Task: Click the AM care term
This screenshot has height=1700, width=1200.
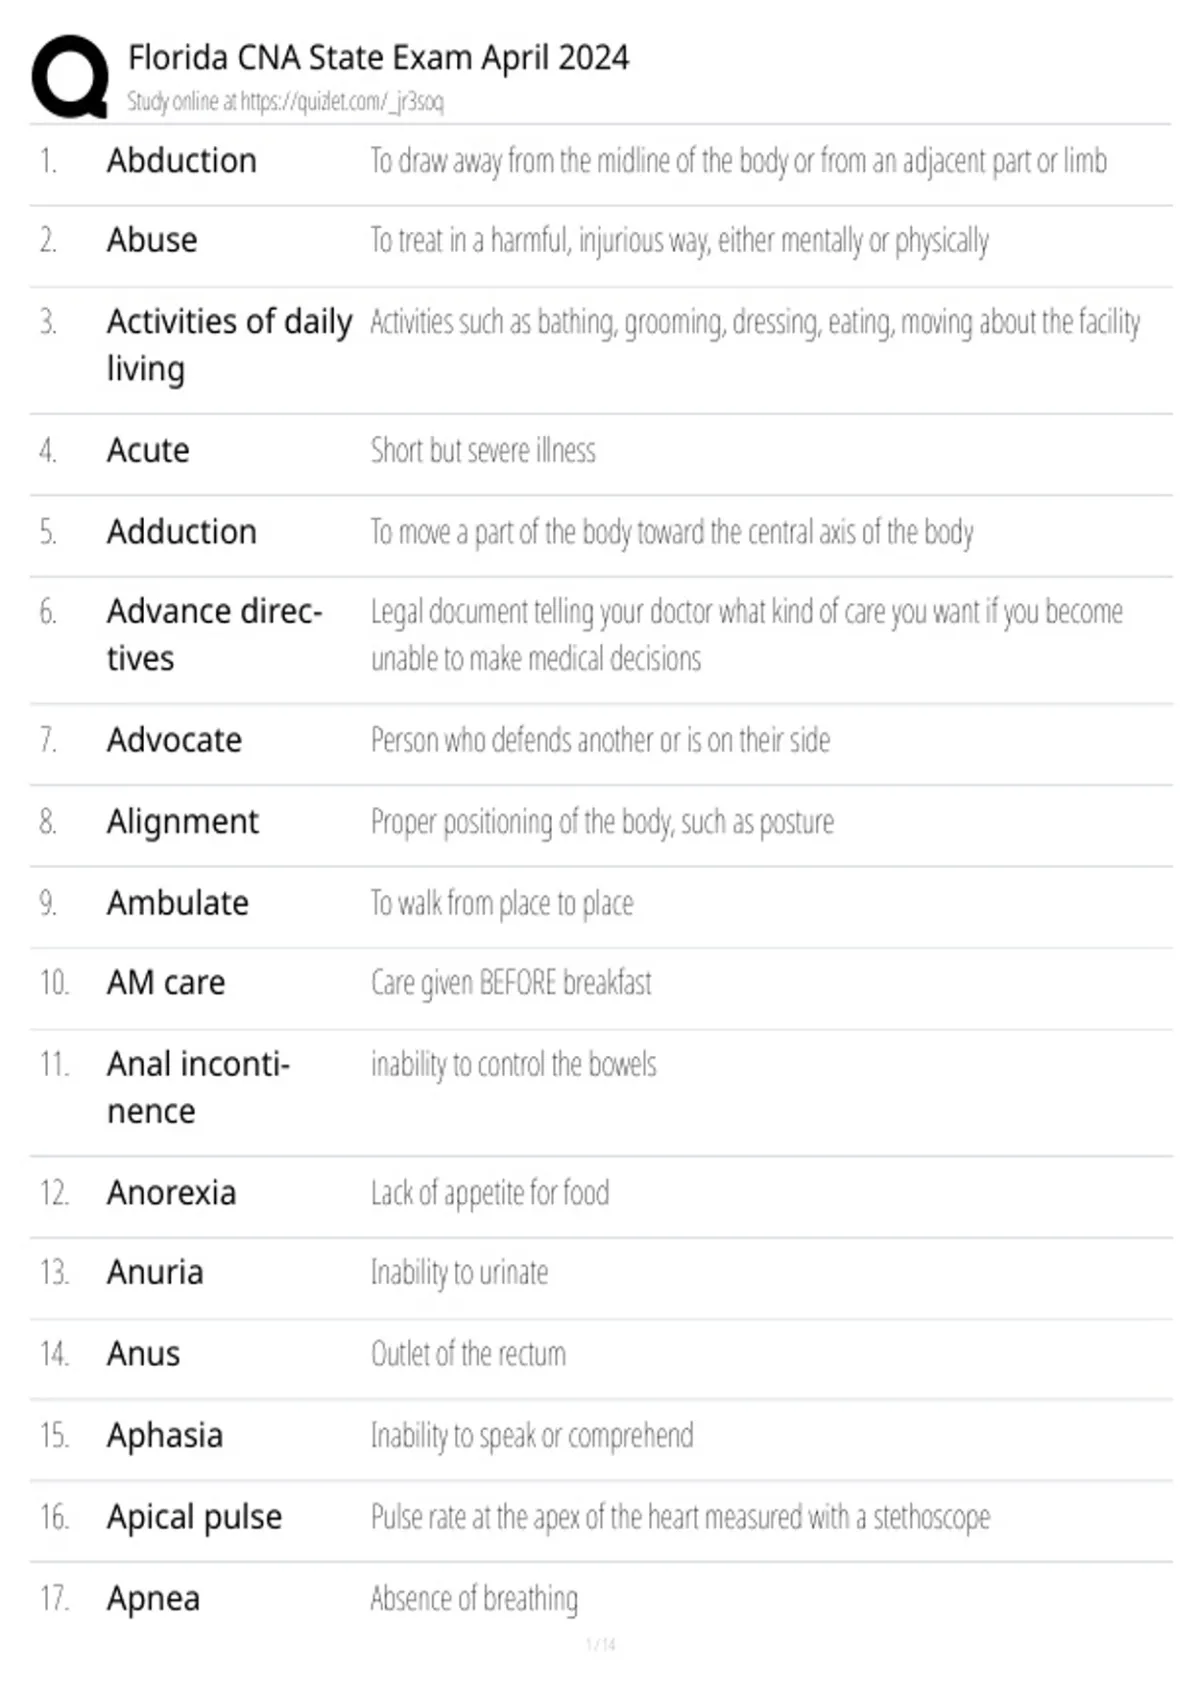Action: pyautogui.click(x=166, y=983)
